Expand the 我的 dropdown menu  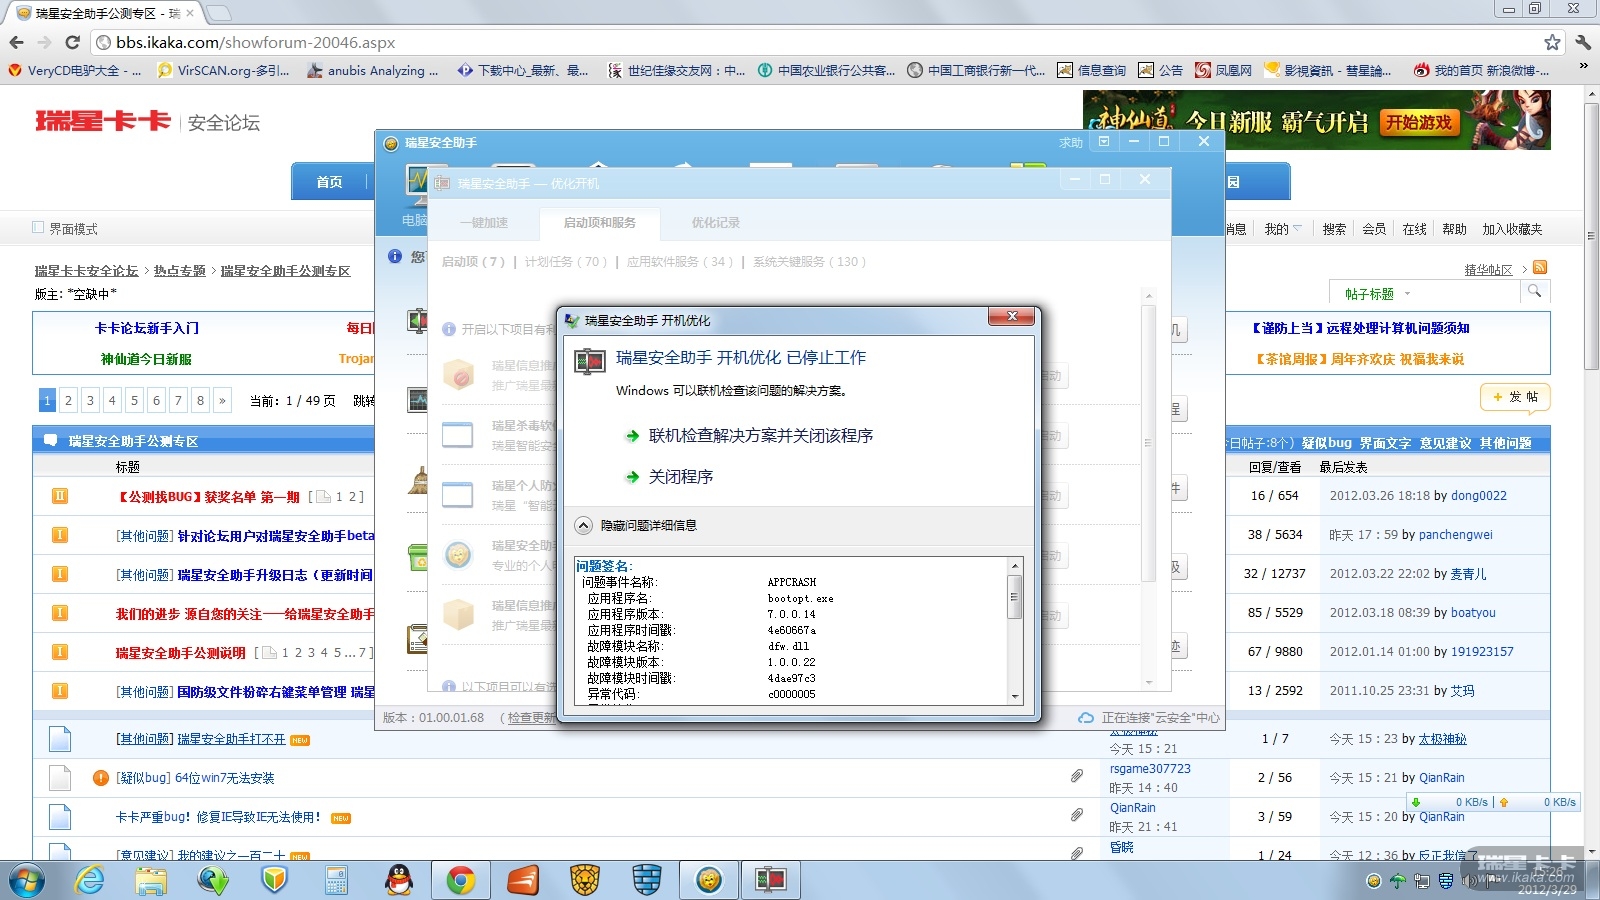(1283, 229)
